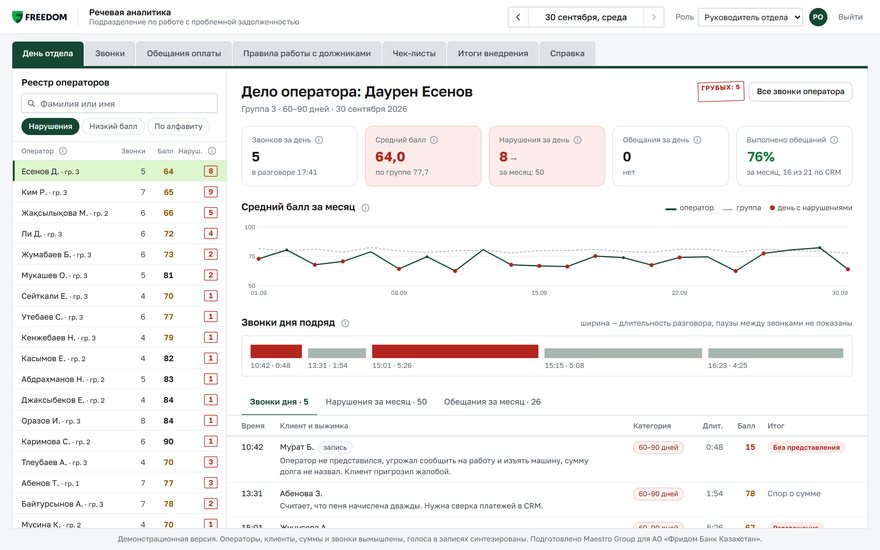Go to previous day arrow
This screenshot has width=880, height=550.
(x=518, y=17)
